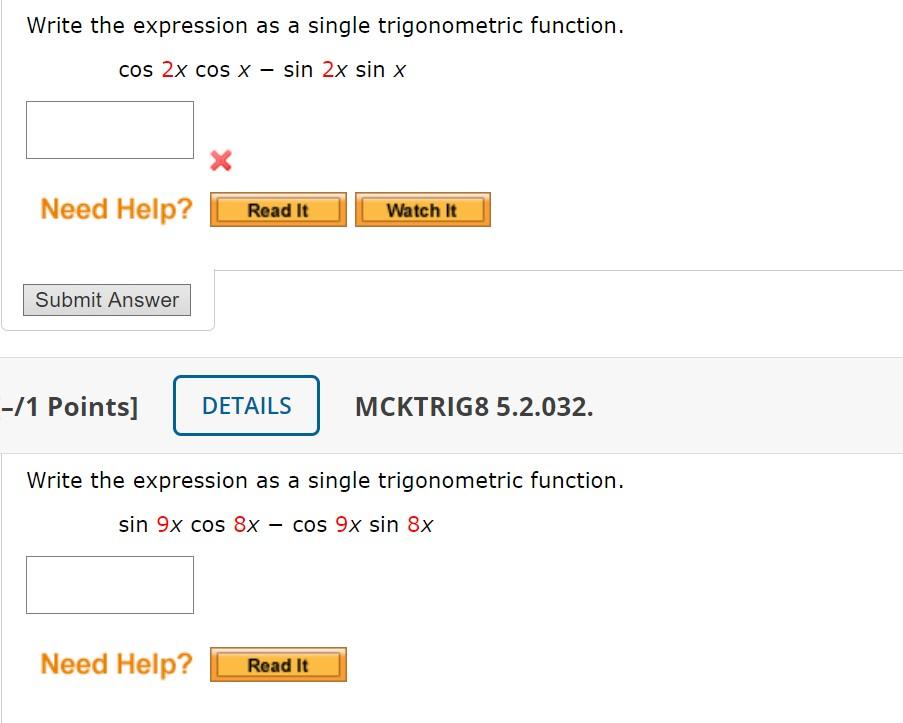Open the Read It help for the first problem
This screenshot has height=723, width=903.
click(277, 210)
